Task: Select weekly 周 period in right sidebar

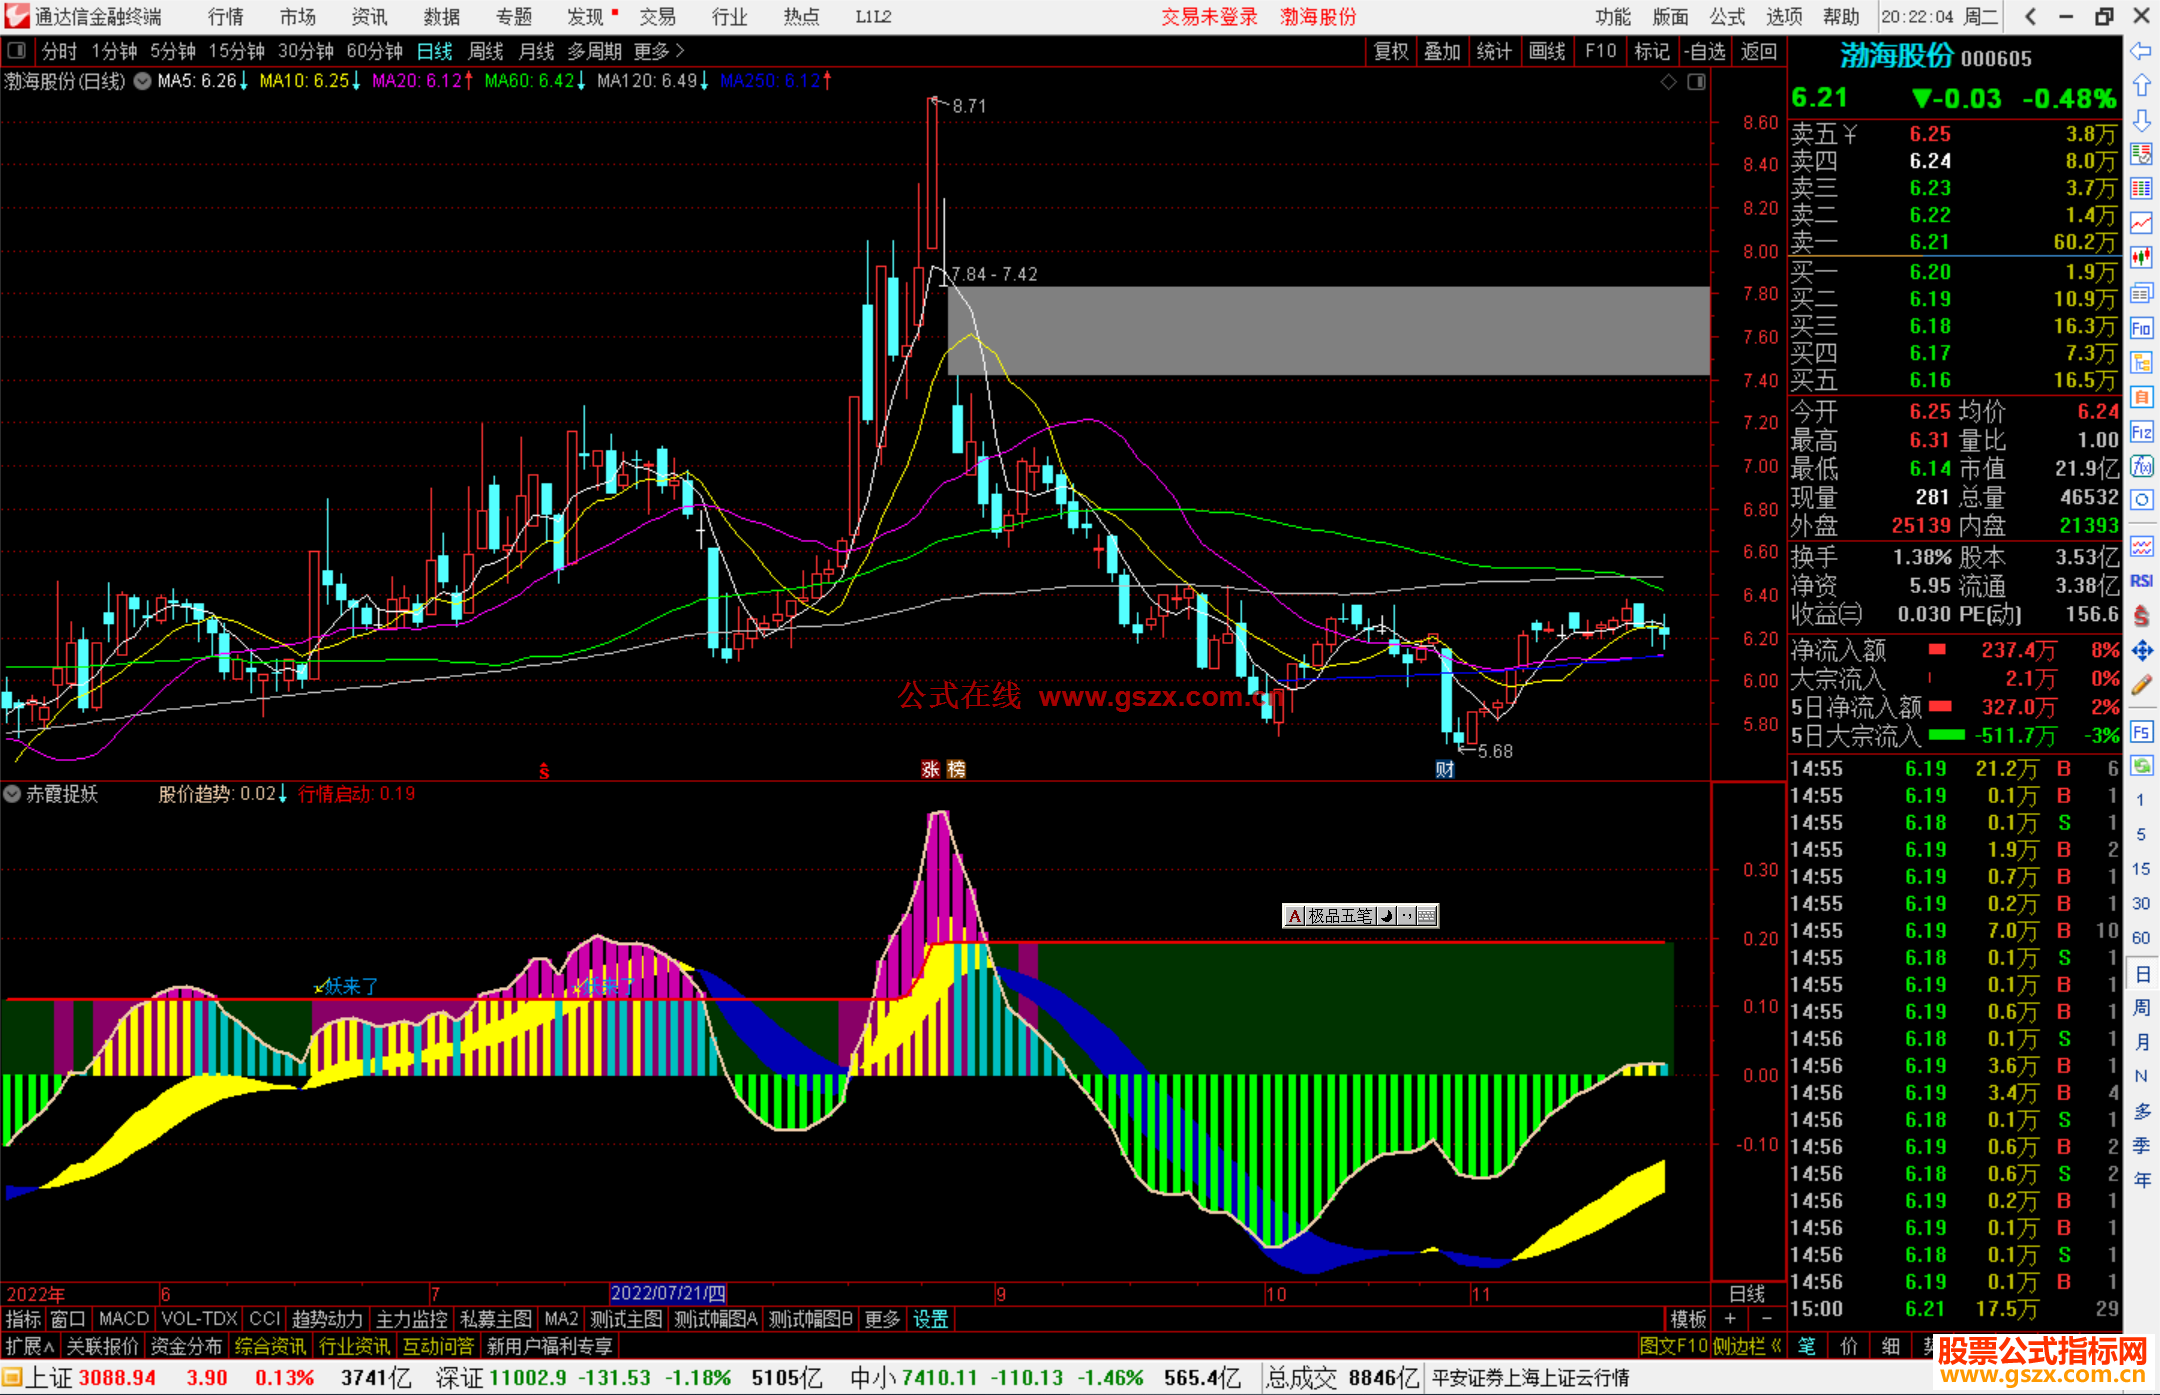Action: click(x=2142, y=1007)
